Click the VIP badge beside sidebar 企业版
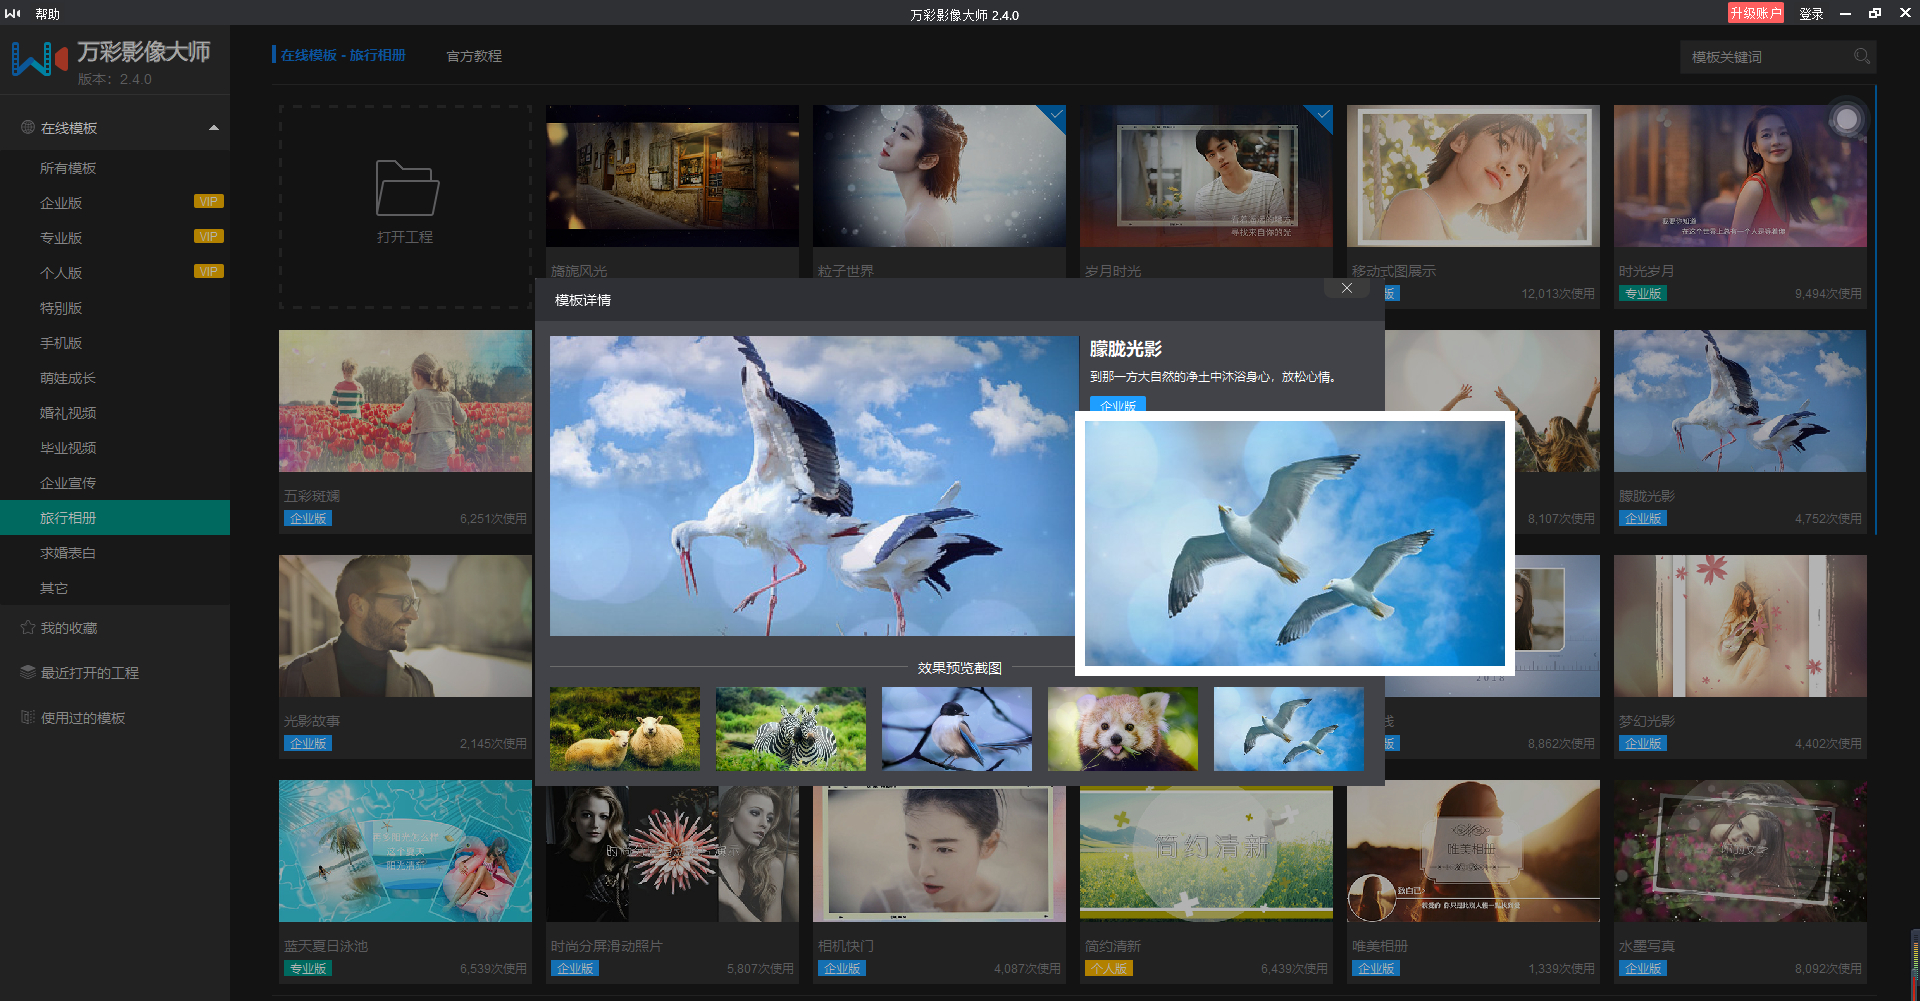 tap(208, 202)
